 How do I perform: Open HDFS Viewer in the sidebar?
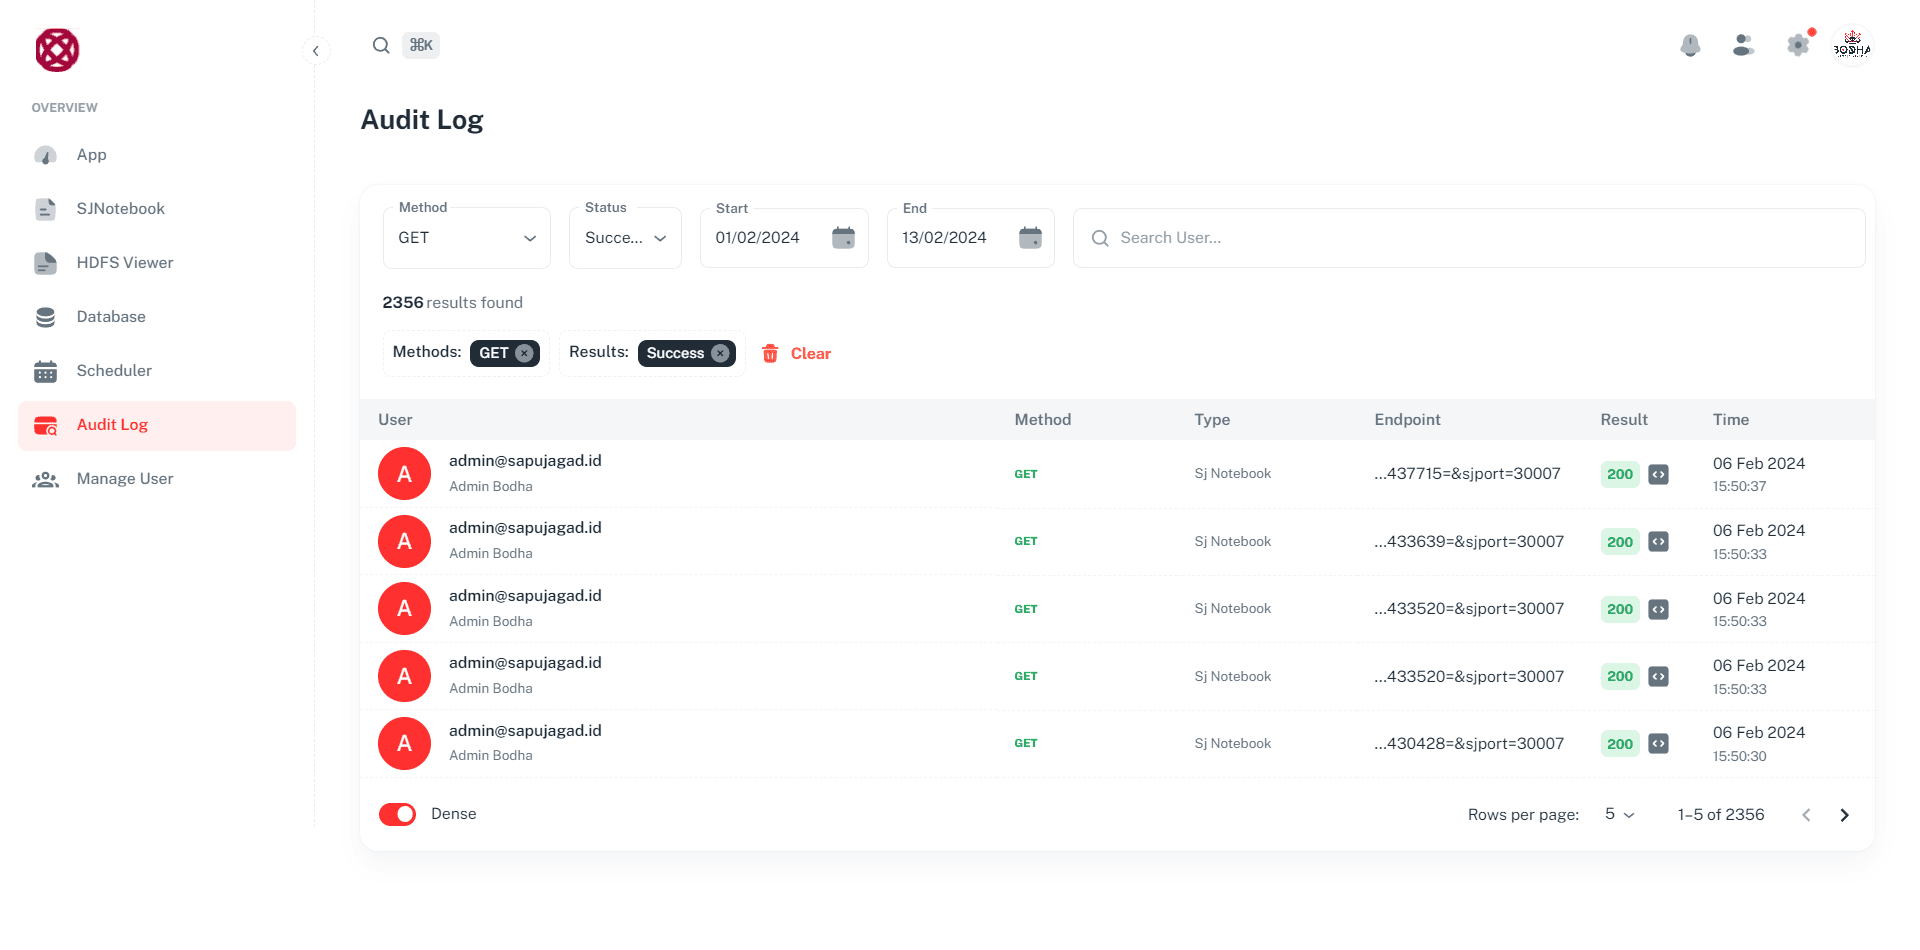click(157, 263)
